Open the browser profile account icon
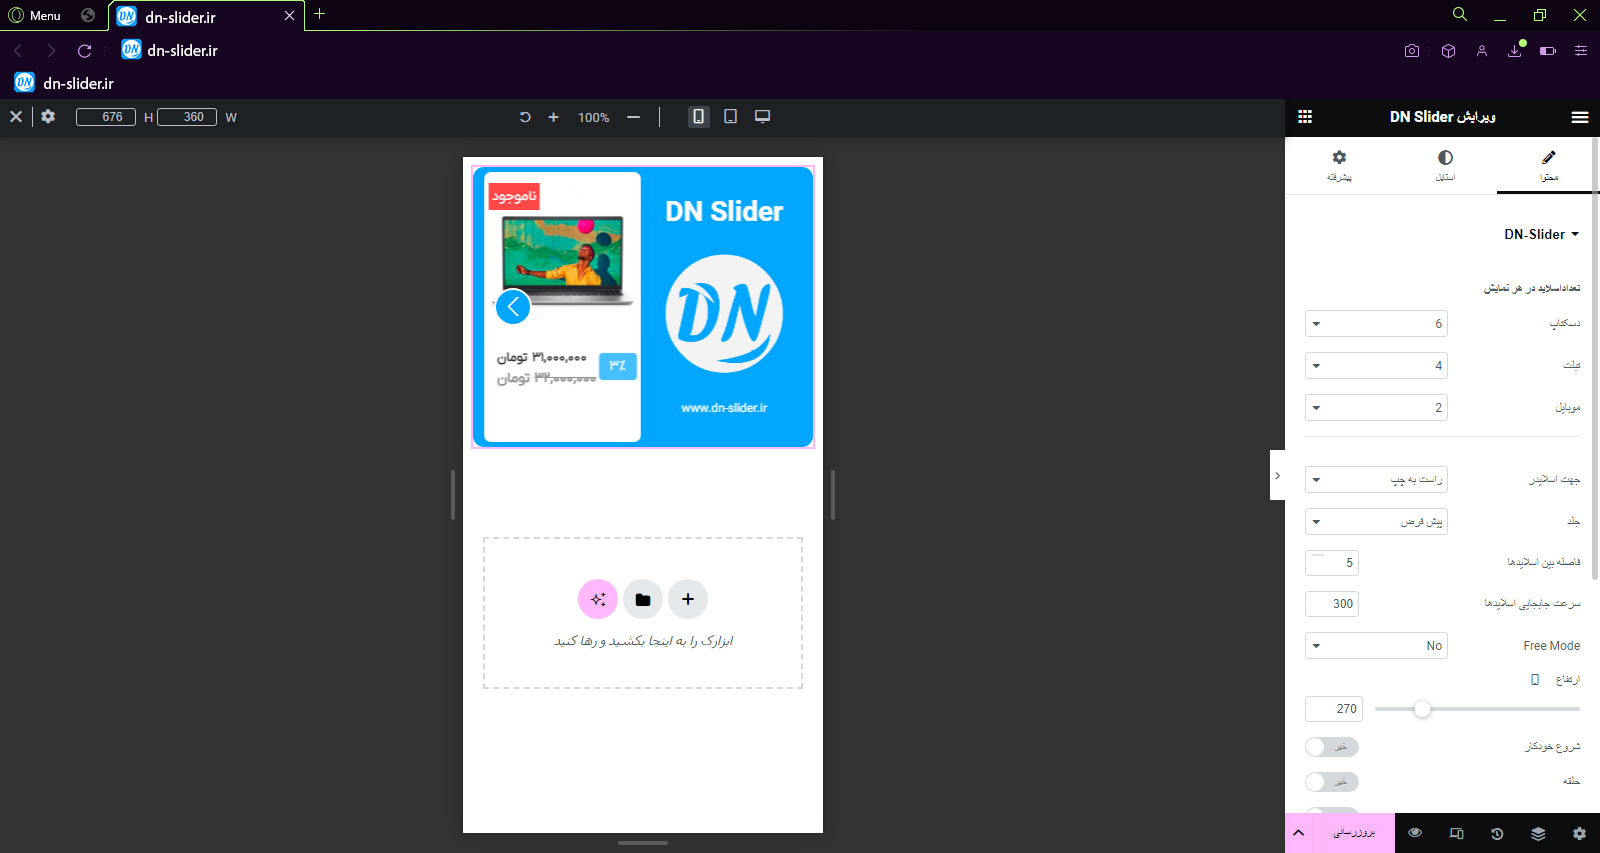Viewport: 1600px width, 853px height. coord(1482,50)
